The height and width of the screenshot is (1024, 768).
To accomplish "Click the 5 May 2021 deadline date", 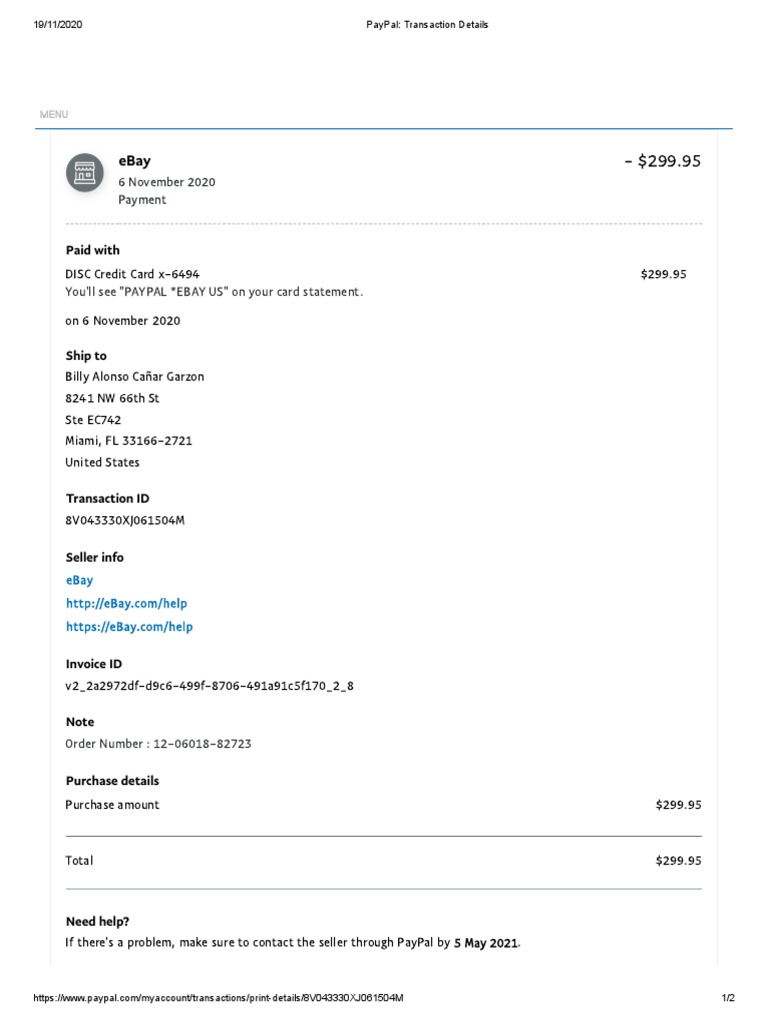I will (486, 943).
